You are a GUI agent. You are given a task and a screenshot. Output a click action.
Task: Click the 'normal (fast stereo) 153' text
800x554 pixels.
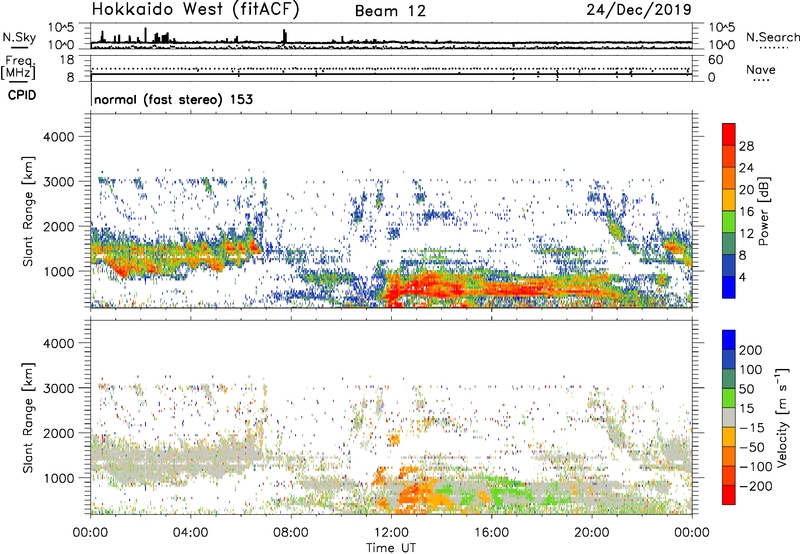coord(173,99)
